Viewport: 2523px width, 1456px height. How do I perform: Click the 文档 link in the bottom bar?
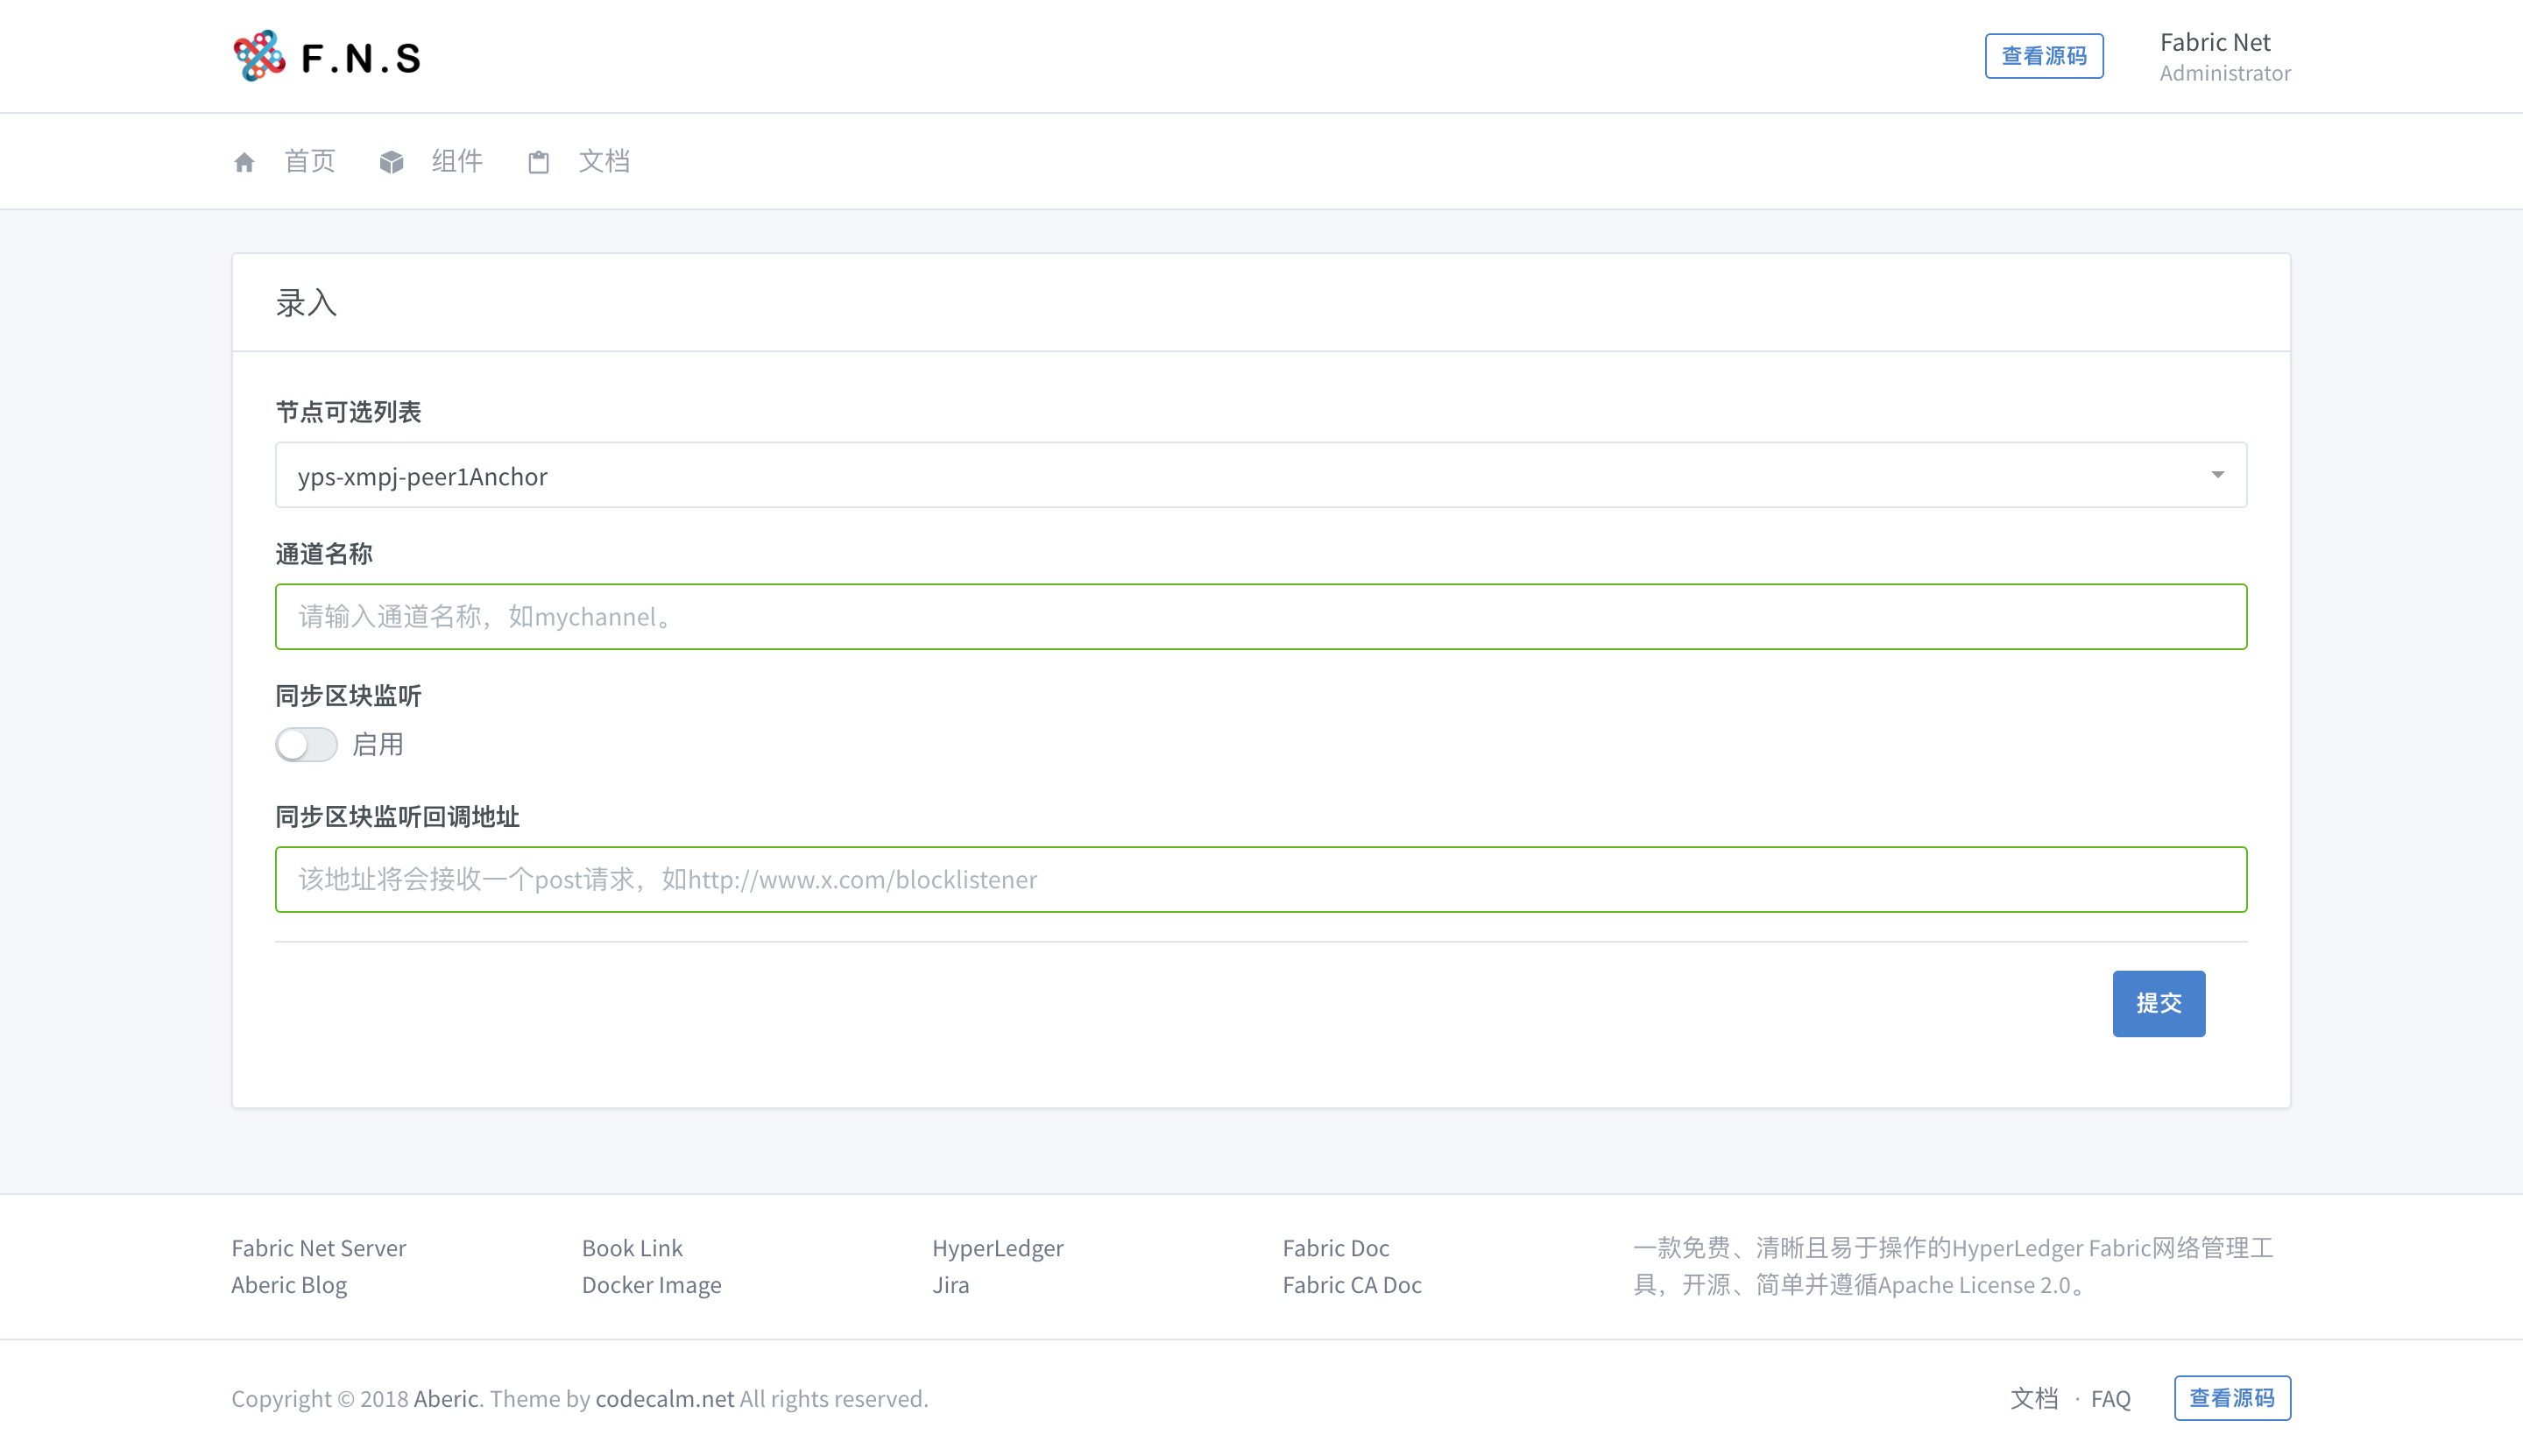2034,1399
